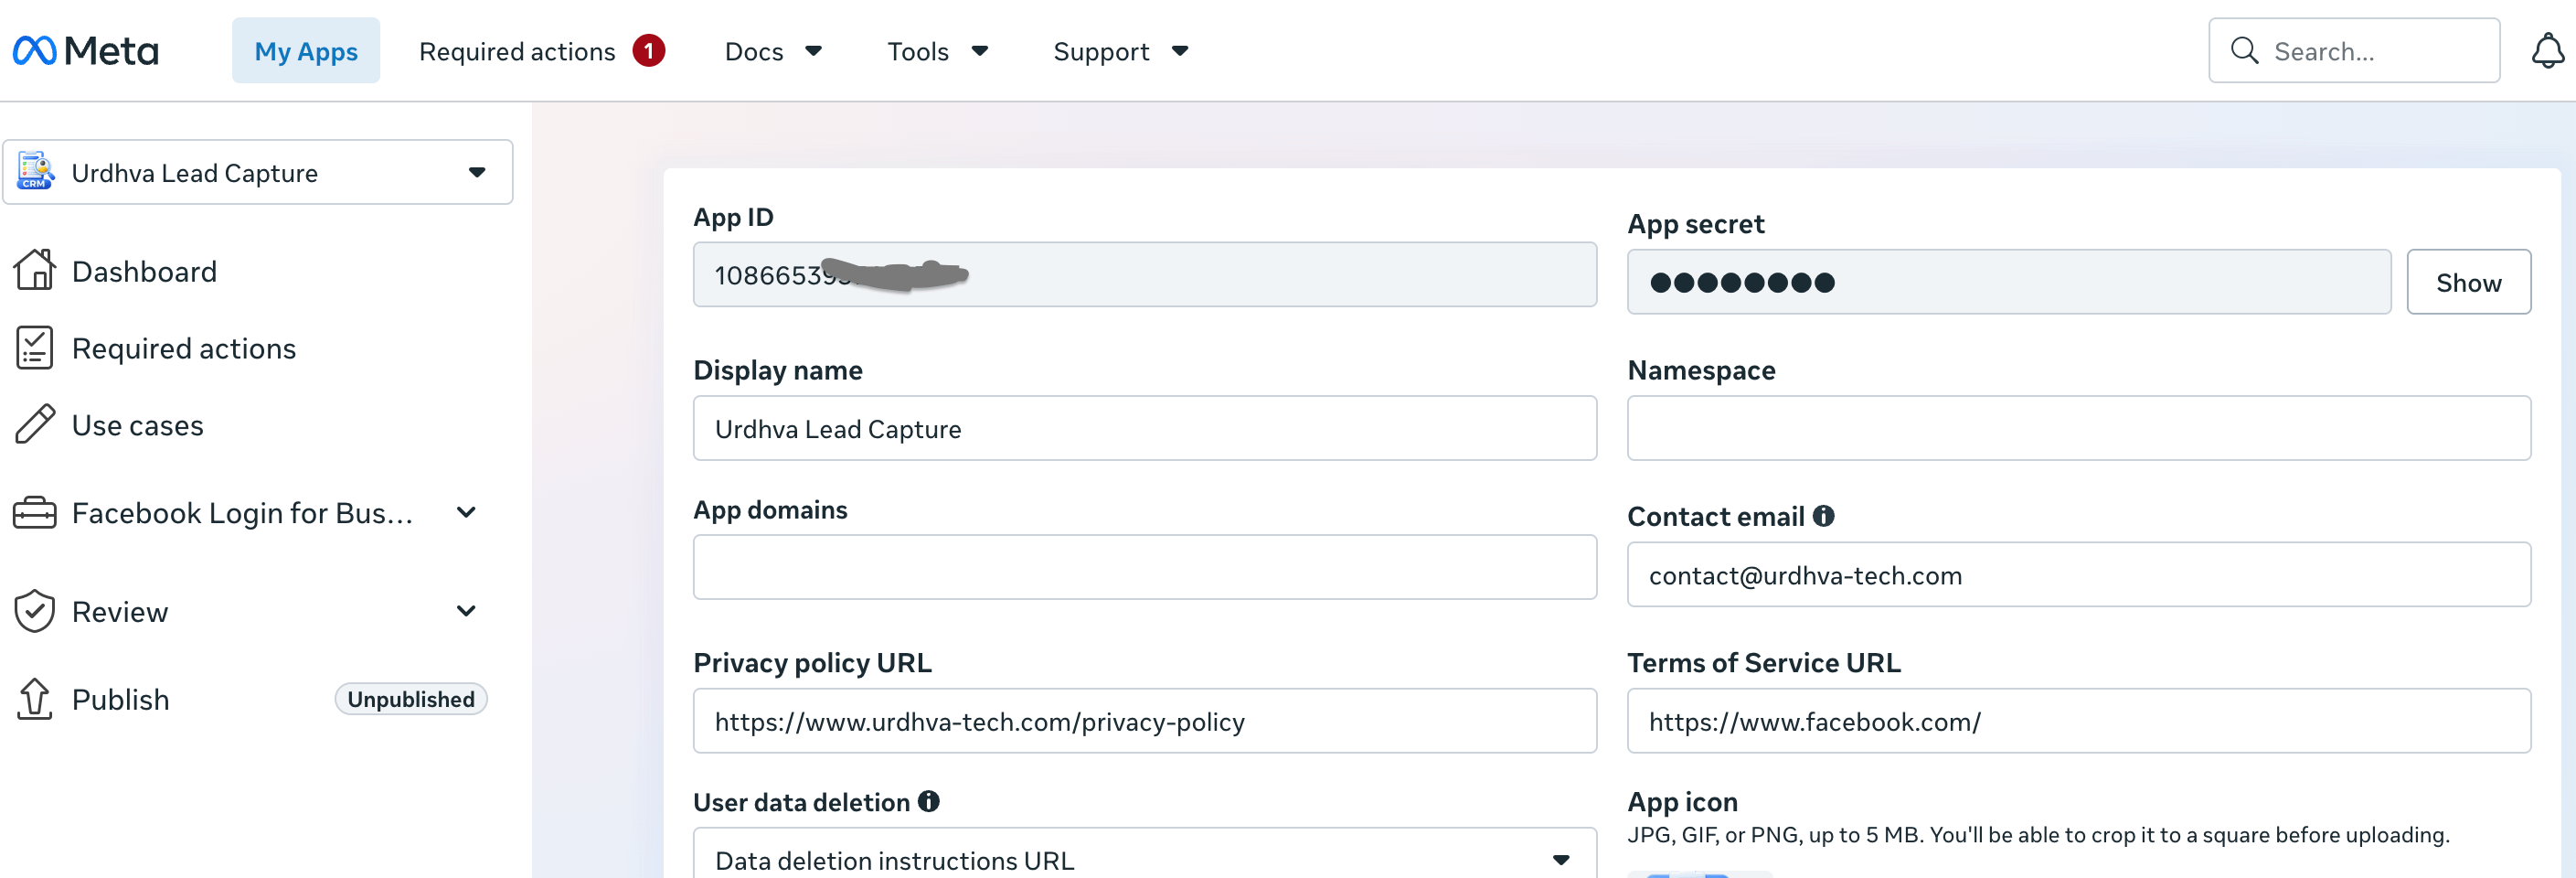Click the red Required actions badge
Image resolution: width=2576 pixels, height=878 pixels.
point(648,50)
